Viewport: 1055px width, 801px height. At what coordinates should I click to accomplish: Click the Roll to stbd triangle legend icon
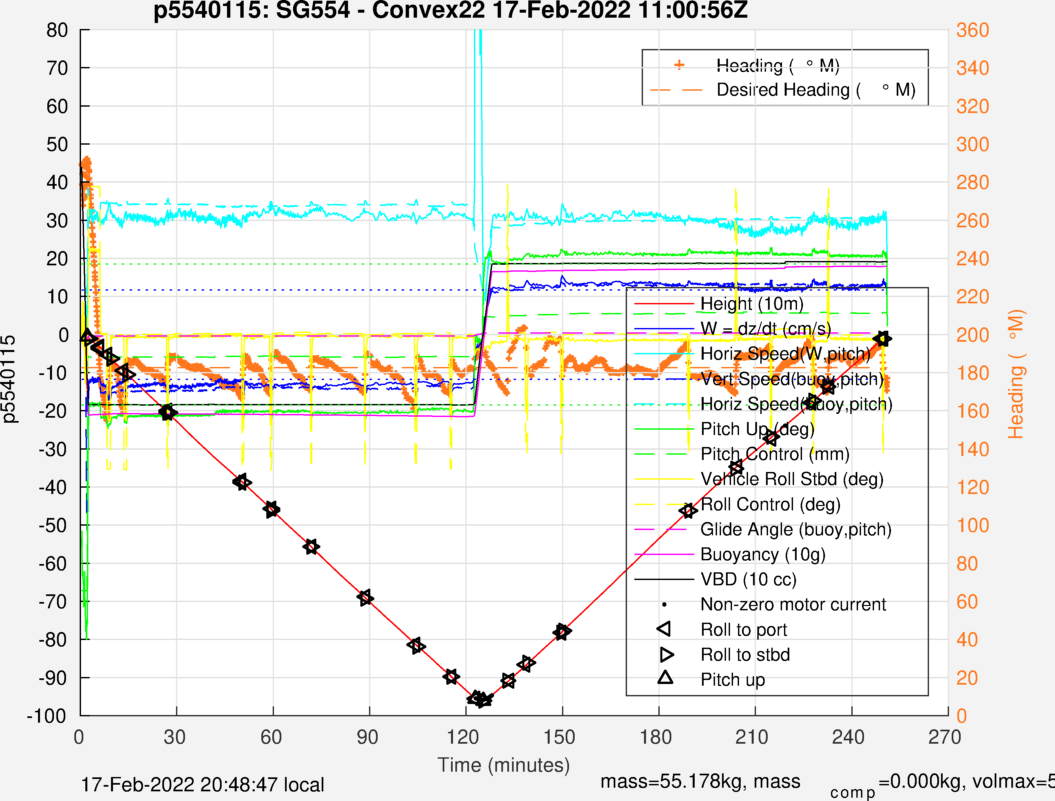coord(664,655)
